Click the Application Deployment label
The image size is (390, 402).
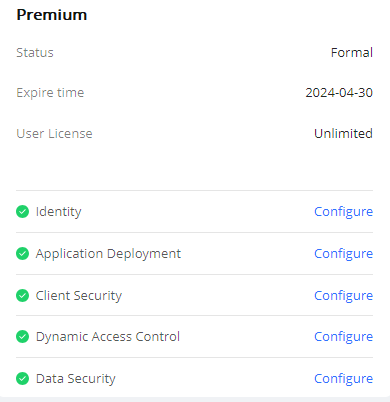(x=108, y=254)
